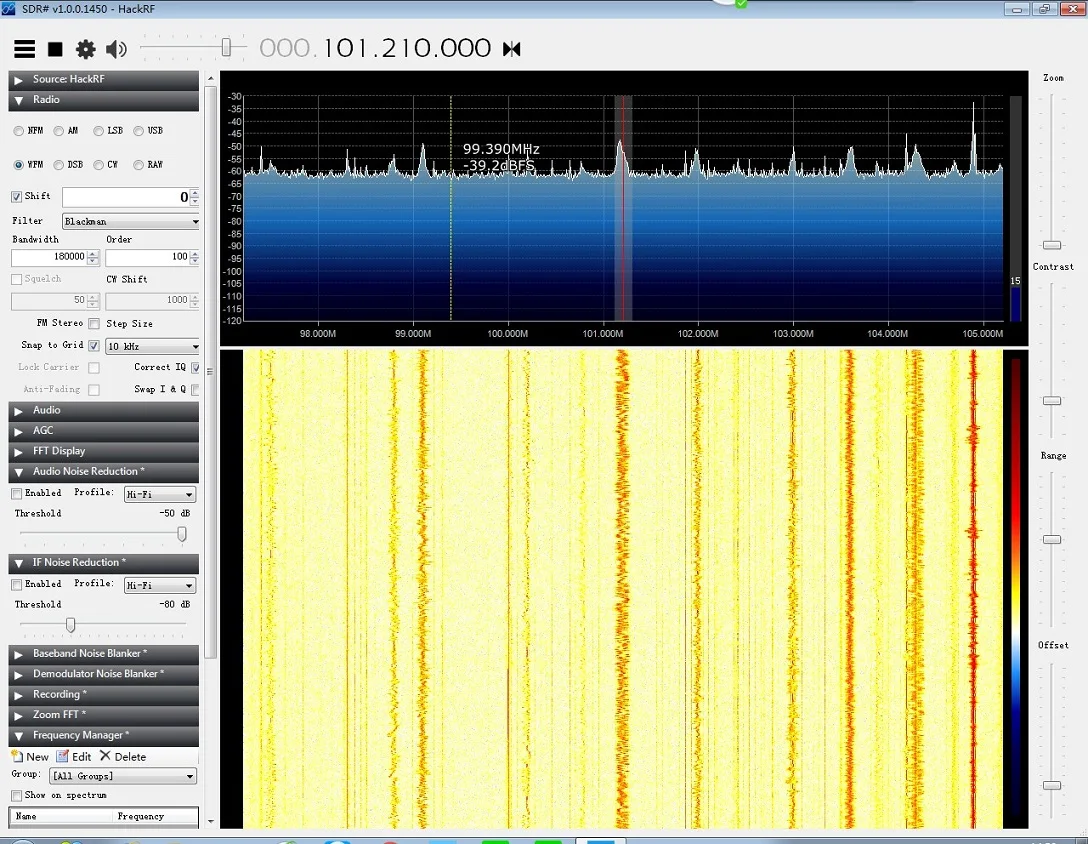This screenshot has width=1088, height=844.
Task: Toggle Show on spectrum checkbox
Action: click(17, 795)
